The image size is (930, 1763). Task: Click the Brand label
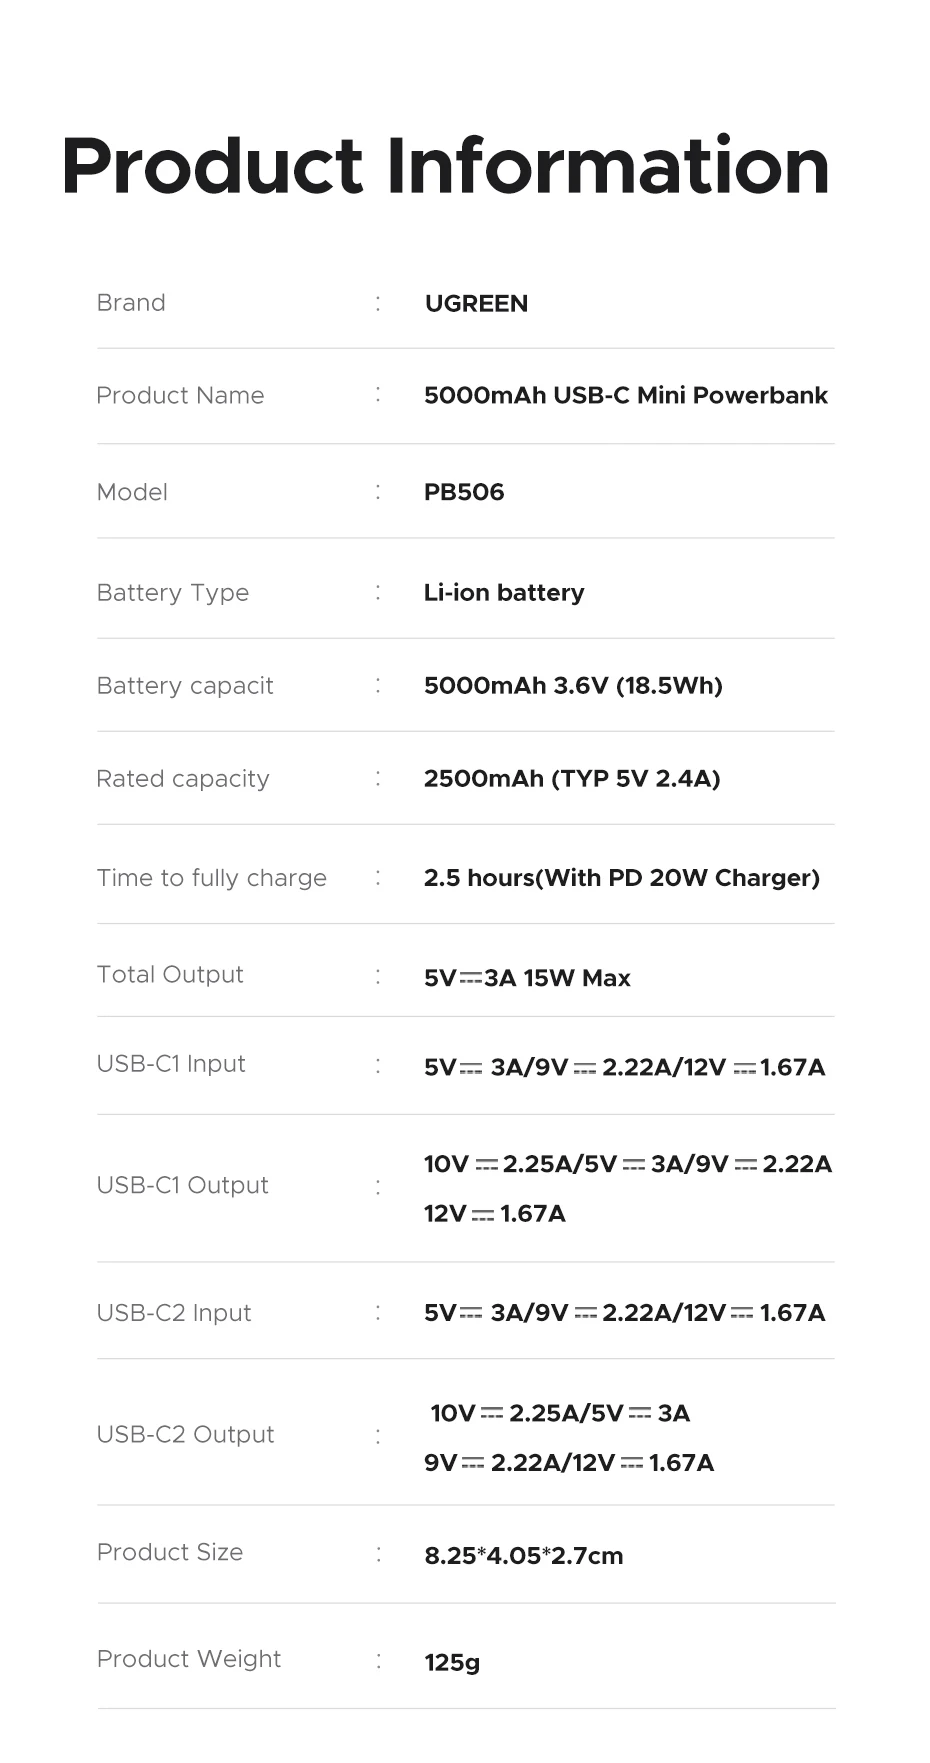(131, 303)
